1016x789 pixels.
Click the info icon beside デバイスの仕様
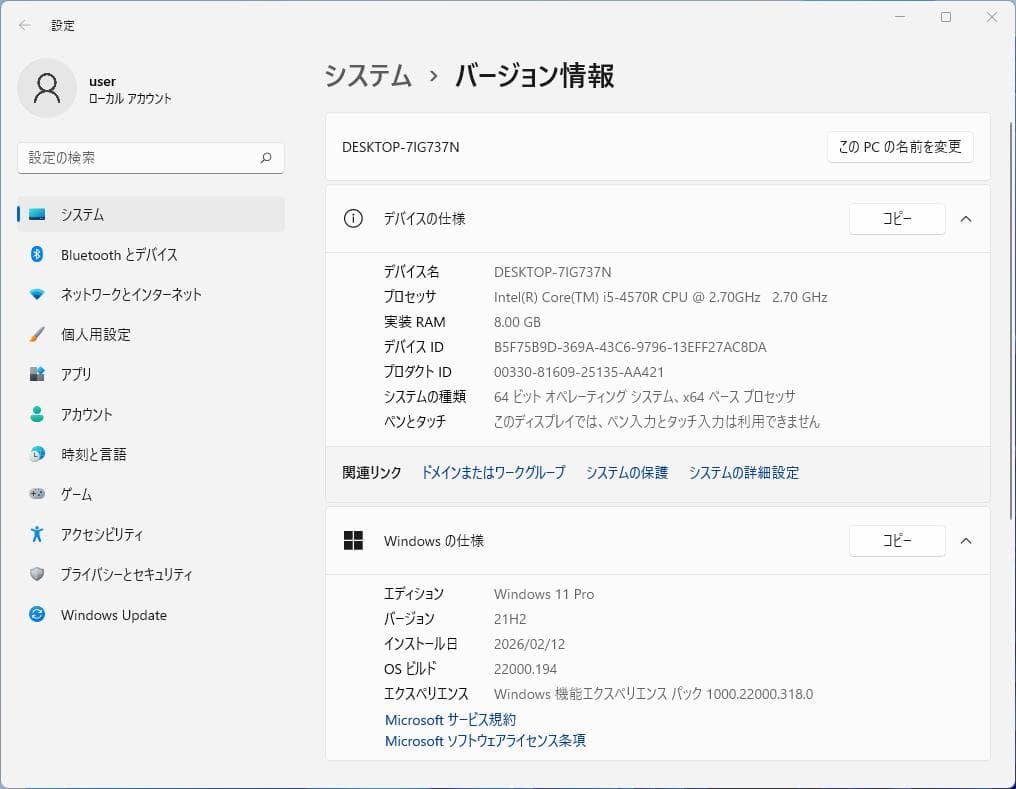[353, 218]
